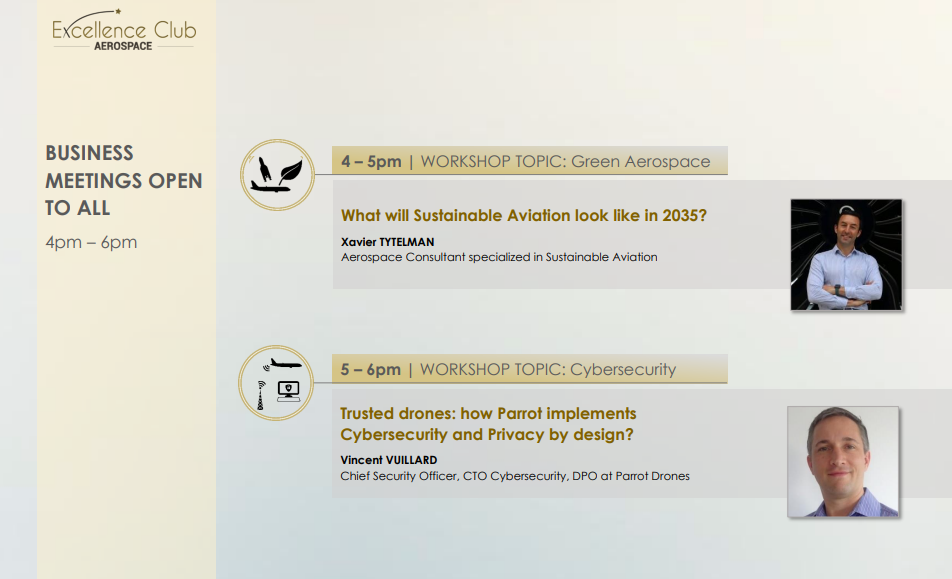Image resolution: width=952 pixels, height=579 pixels.
Task: Open the Trusted drones Parrot session title
Action: pos(488,424)
